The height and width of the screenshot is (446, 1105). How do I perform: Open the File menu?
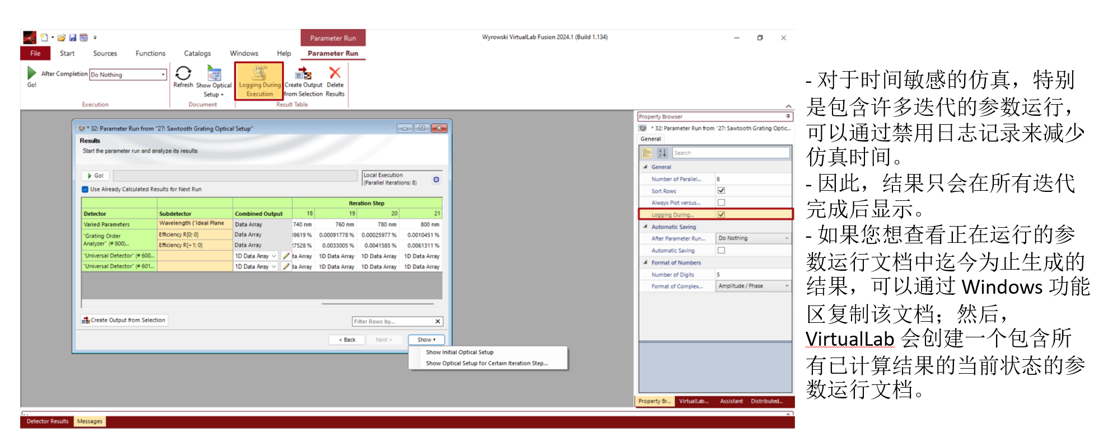[35, 53]
